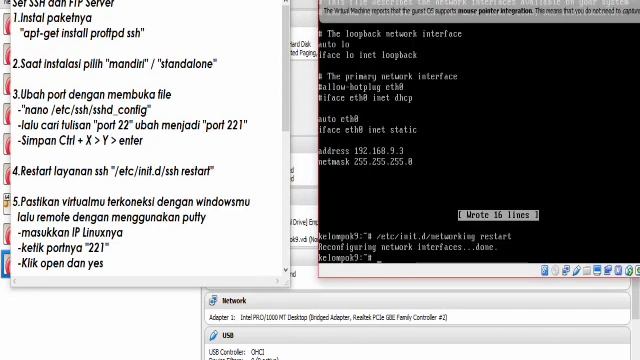Click the "#allow-hotplug eth0" terminal line
This screenshot has height=360, width=640.
point(361,87)
